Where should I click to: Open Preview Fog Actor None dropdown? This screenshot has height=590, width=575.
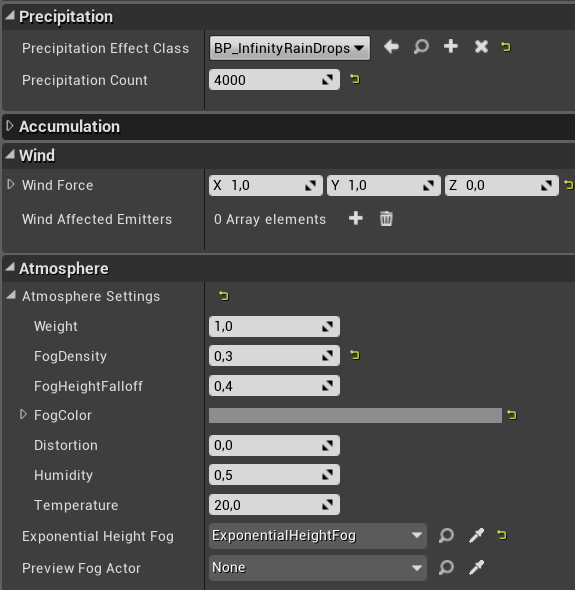pos(318,567)
